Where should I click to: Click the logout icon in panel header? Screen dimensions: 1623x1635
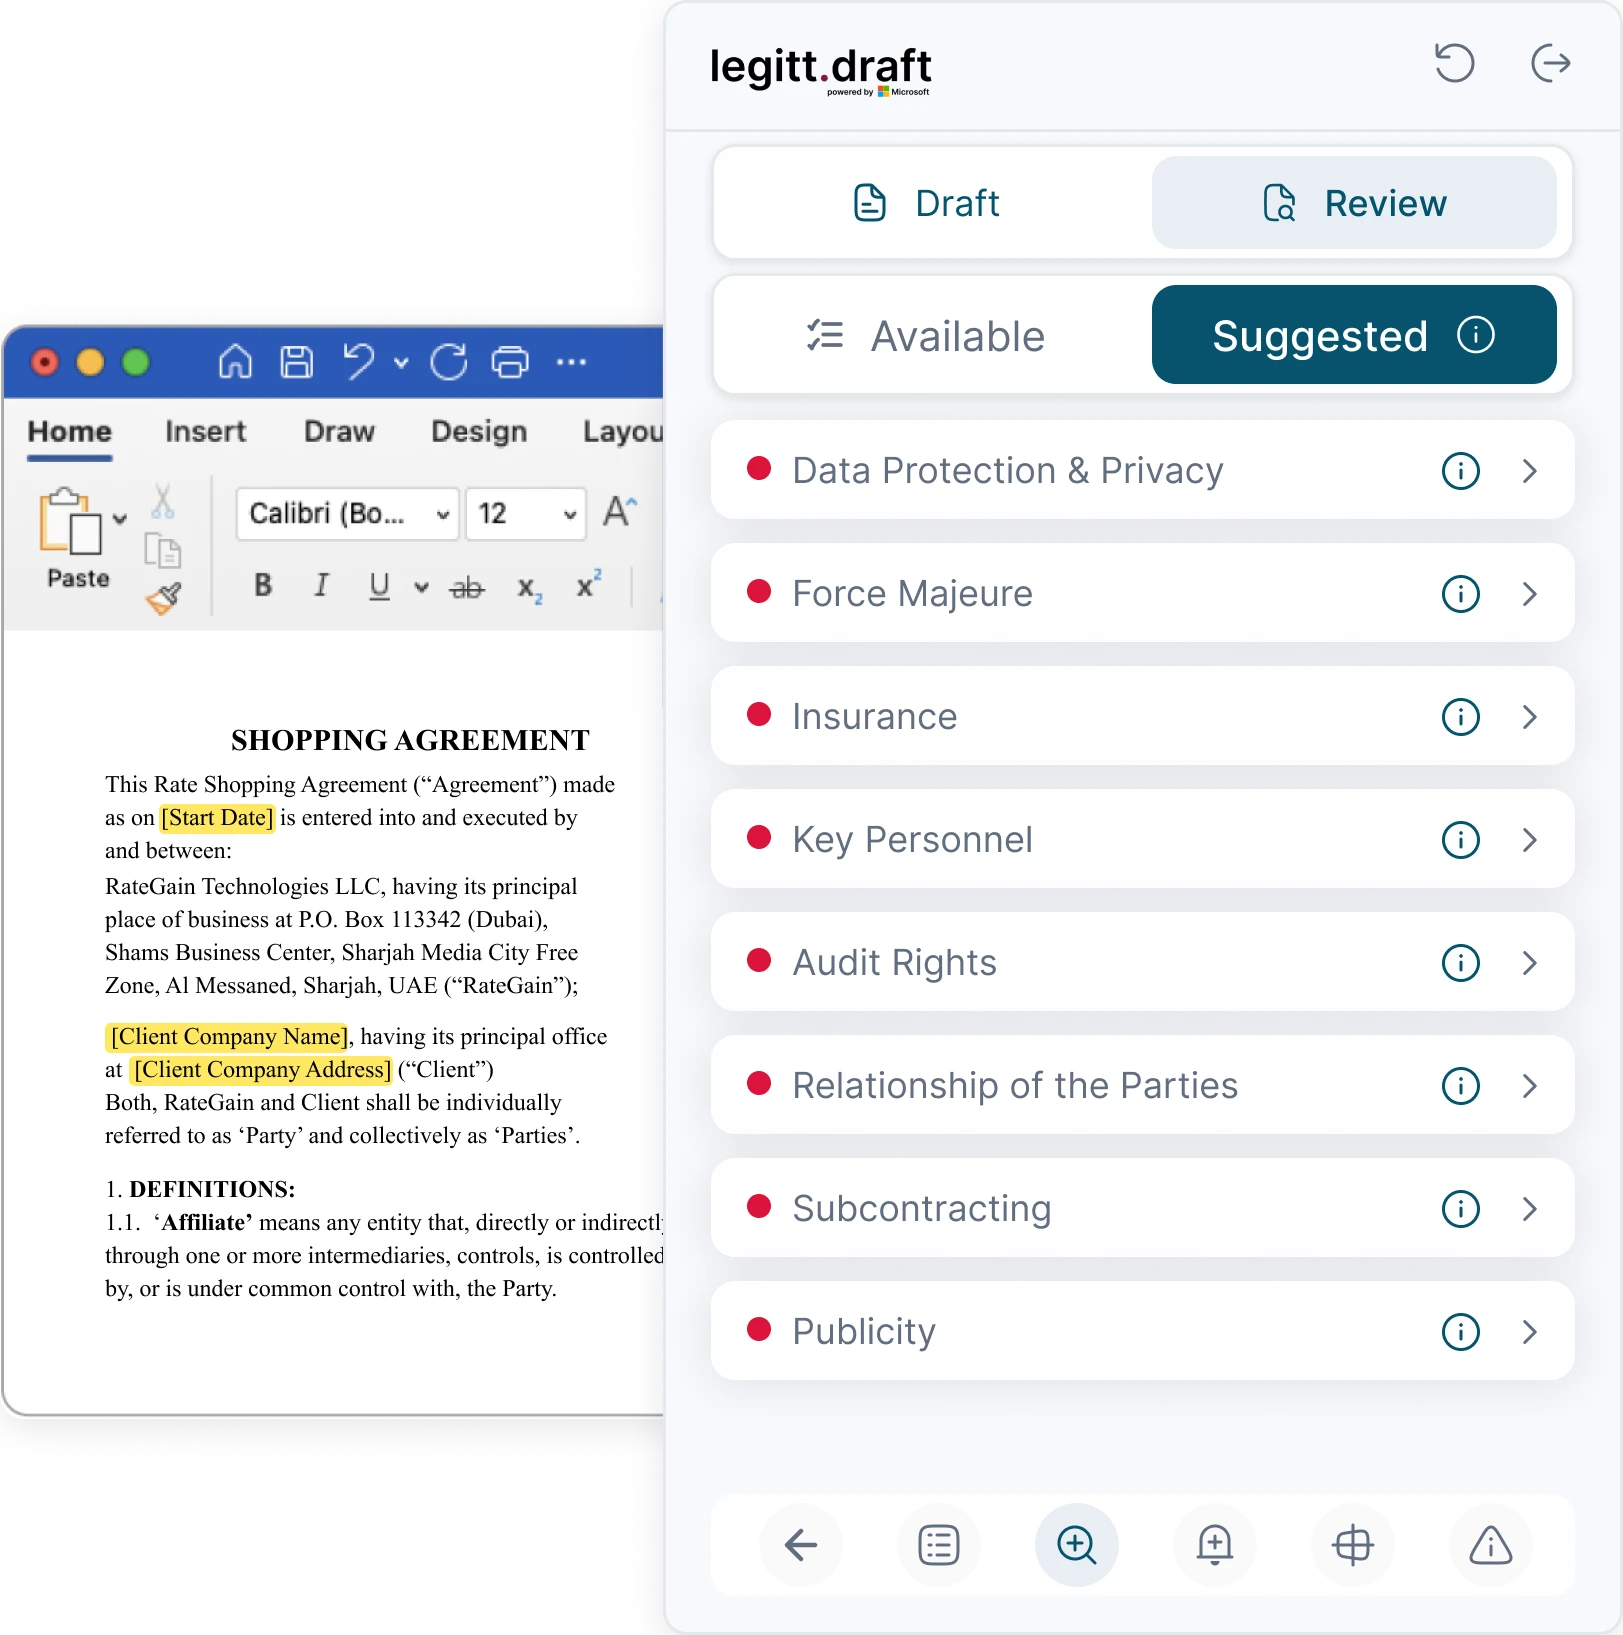coord(1550,63)
